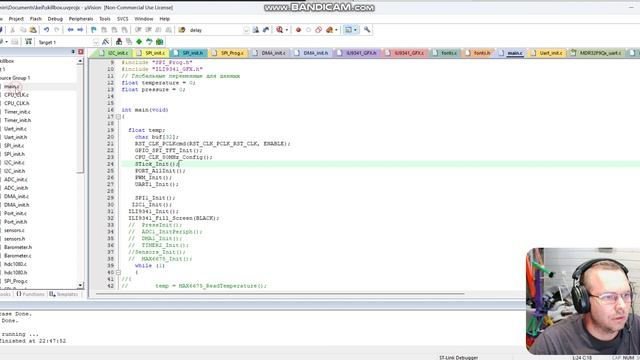The image size is (640, 360).
Task: Click the incremental find icon beside search box
Action: click(x=266, y=30)
